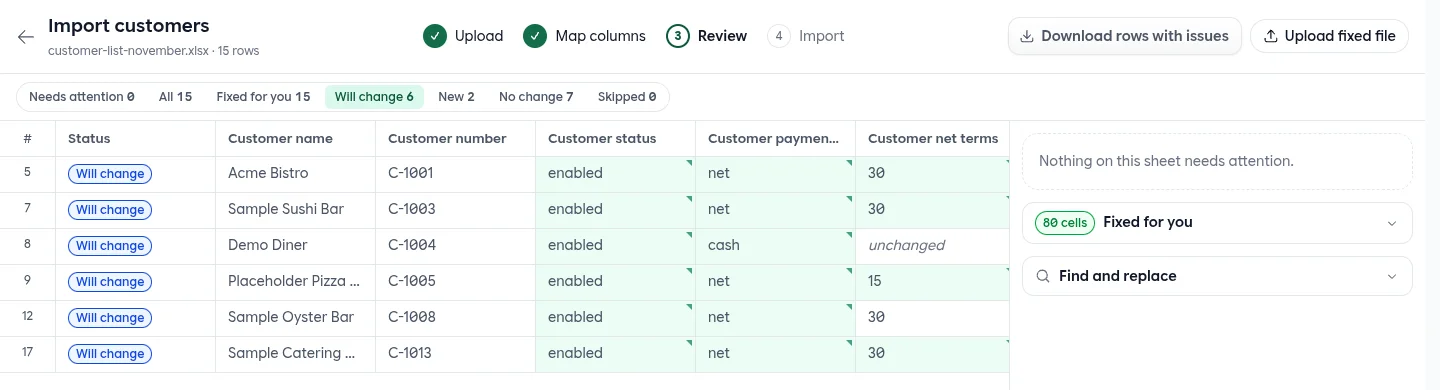This screenshot has width=1440, height=390.
Task: Click customer number C-1001
Action: click(455, 174)
